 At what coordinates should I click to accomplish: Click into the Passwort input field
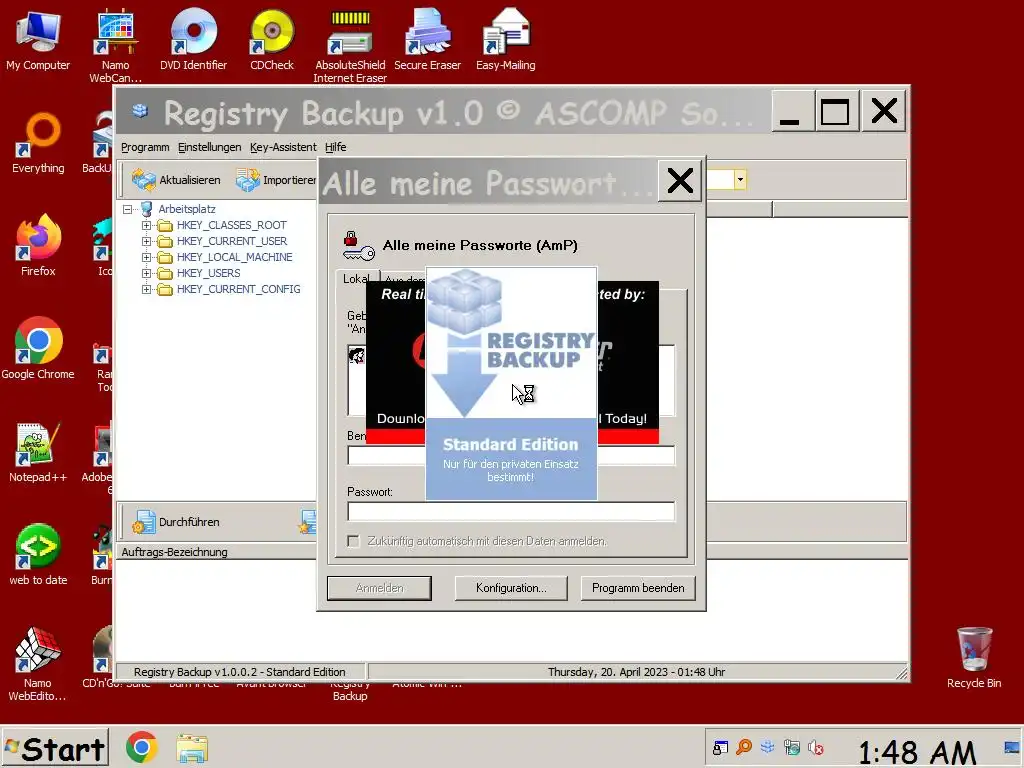[511, 511]
